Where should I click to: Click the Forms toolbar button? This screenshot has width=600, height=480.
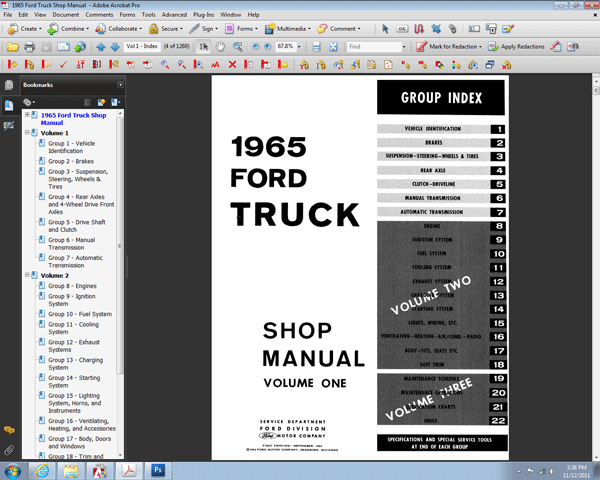pos(241,29)
